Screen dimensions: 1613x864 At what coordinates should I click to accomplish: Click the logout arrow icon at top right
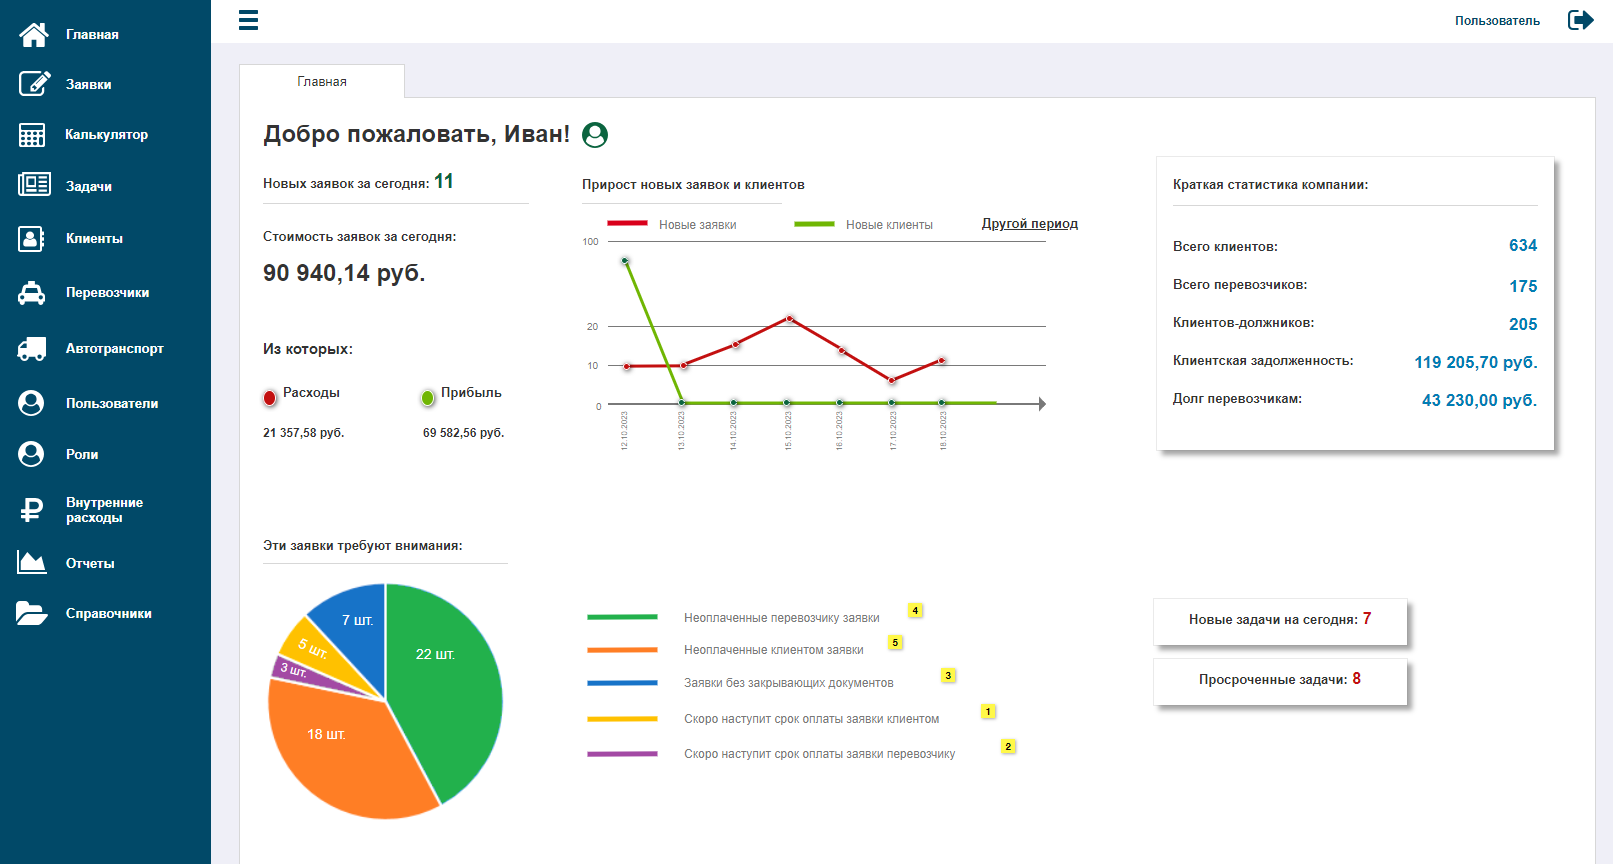tap(1580, 20)
